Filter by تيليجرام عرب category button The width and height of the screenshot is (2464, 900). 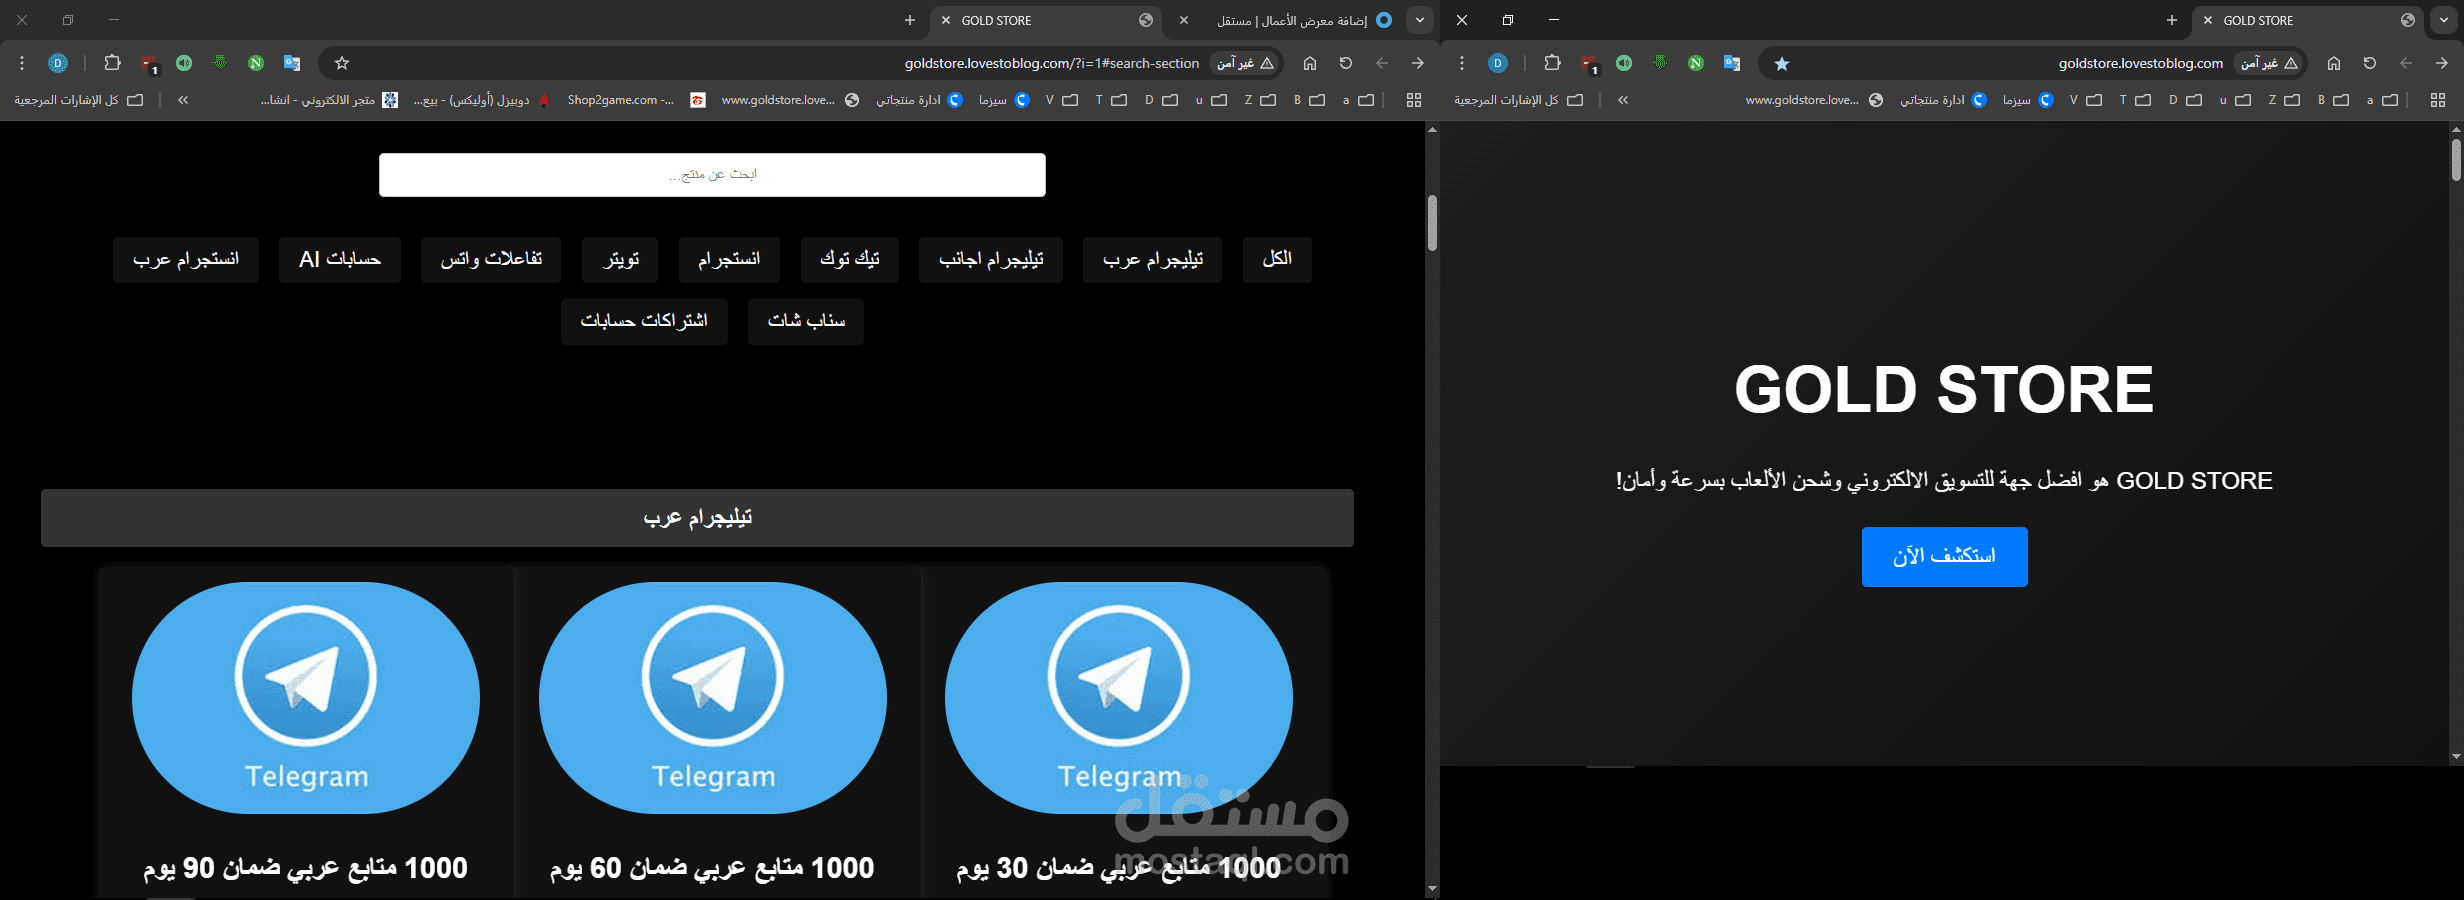click(1152, 260)
